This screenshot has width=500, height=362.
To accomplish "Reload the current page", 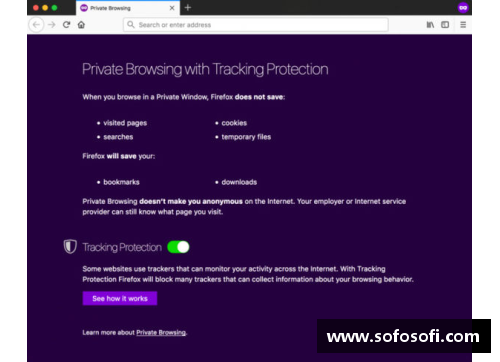I will point(66,25).
